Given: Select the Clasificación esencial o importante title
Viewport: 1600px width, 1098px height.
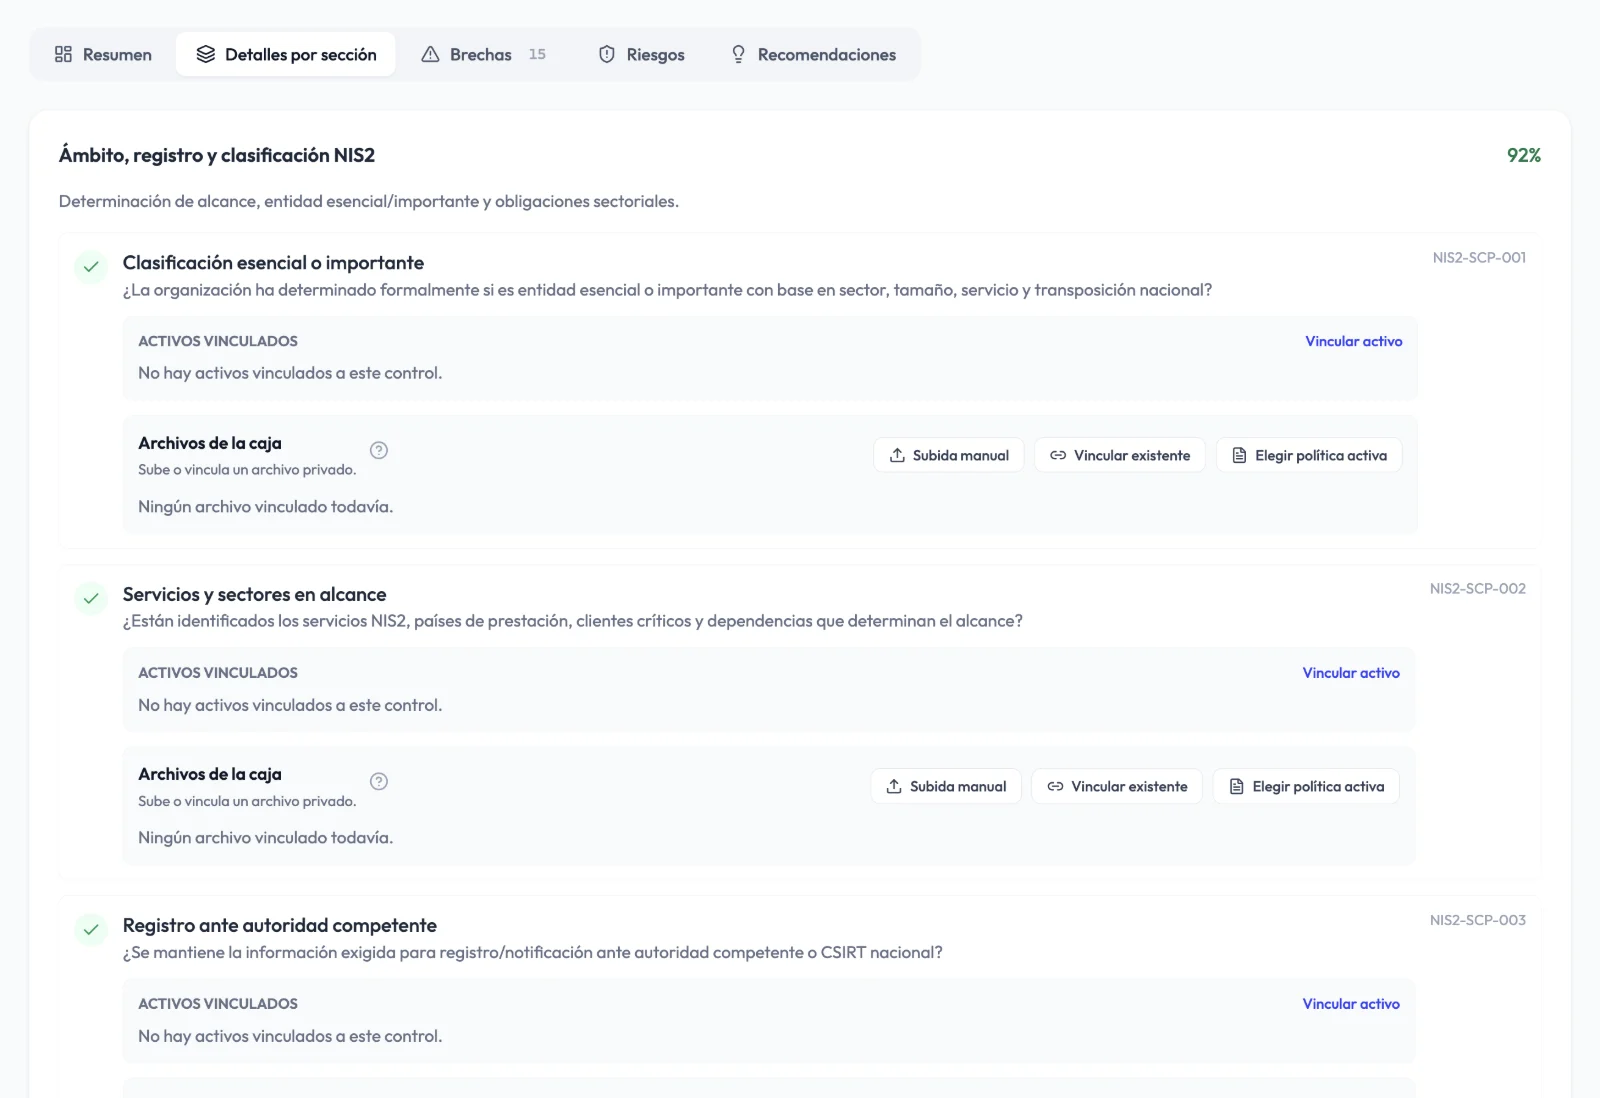Looking at the screenshot, I should click(x=273, y=263).
